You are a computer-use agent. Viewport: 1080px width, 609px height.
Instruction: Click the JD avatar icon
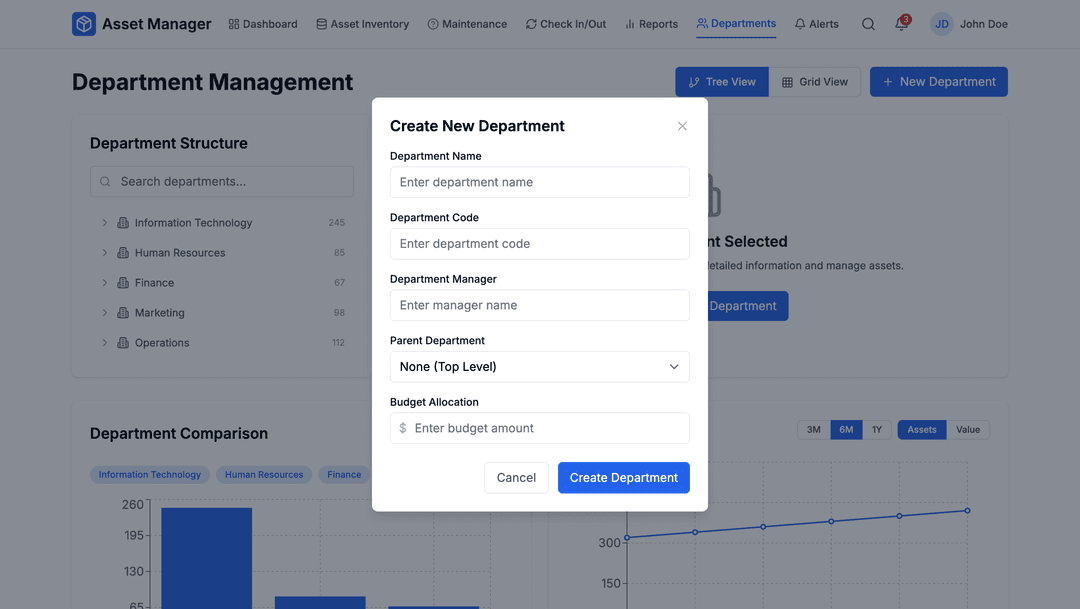940,23
